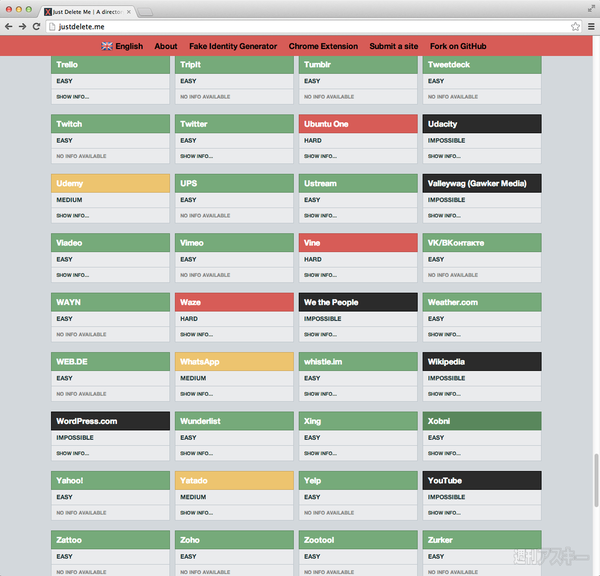Open the Fake Identity Generator link
Image resolution: width=600 pixels, height=576 pixels.
tap(233, 46)
